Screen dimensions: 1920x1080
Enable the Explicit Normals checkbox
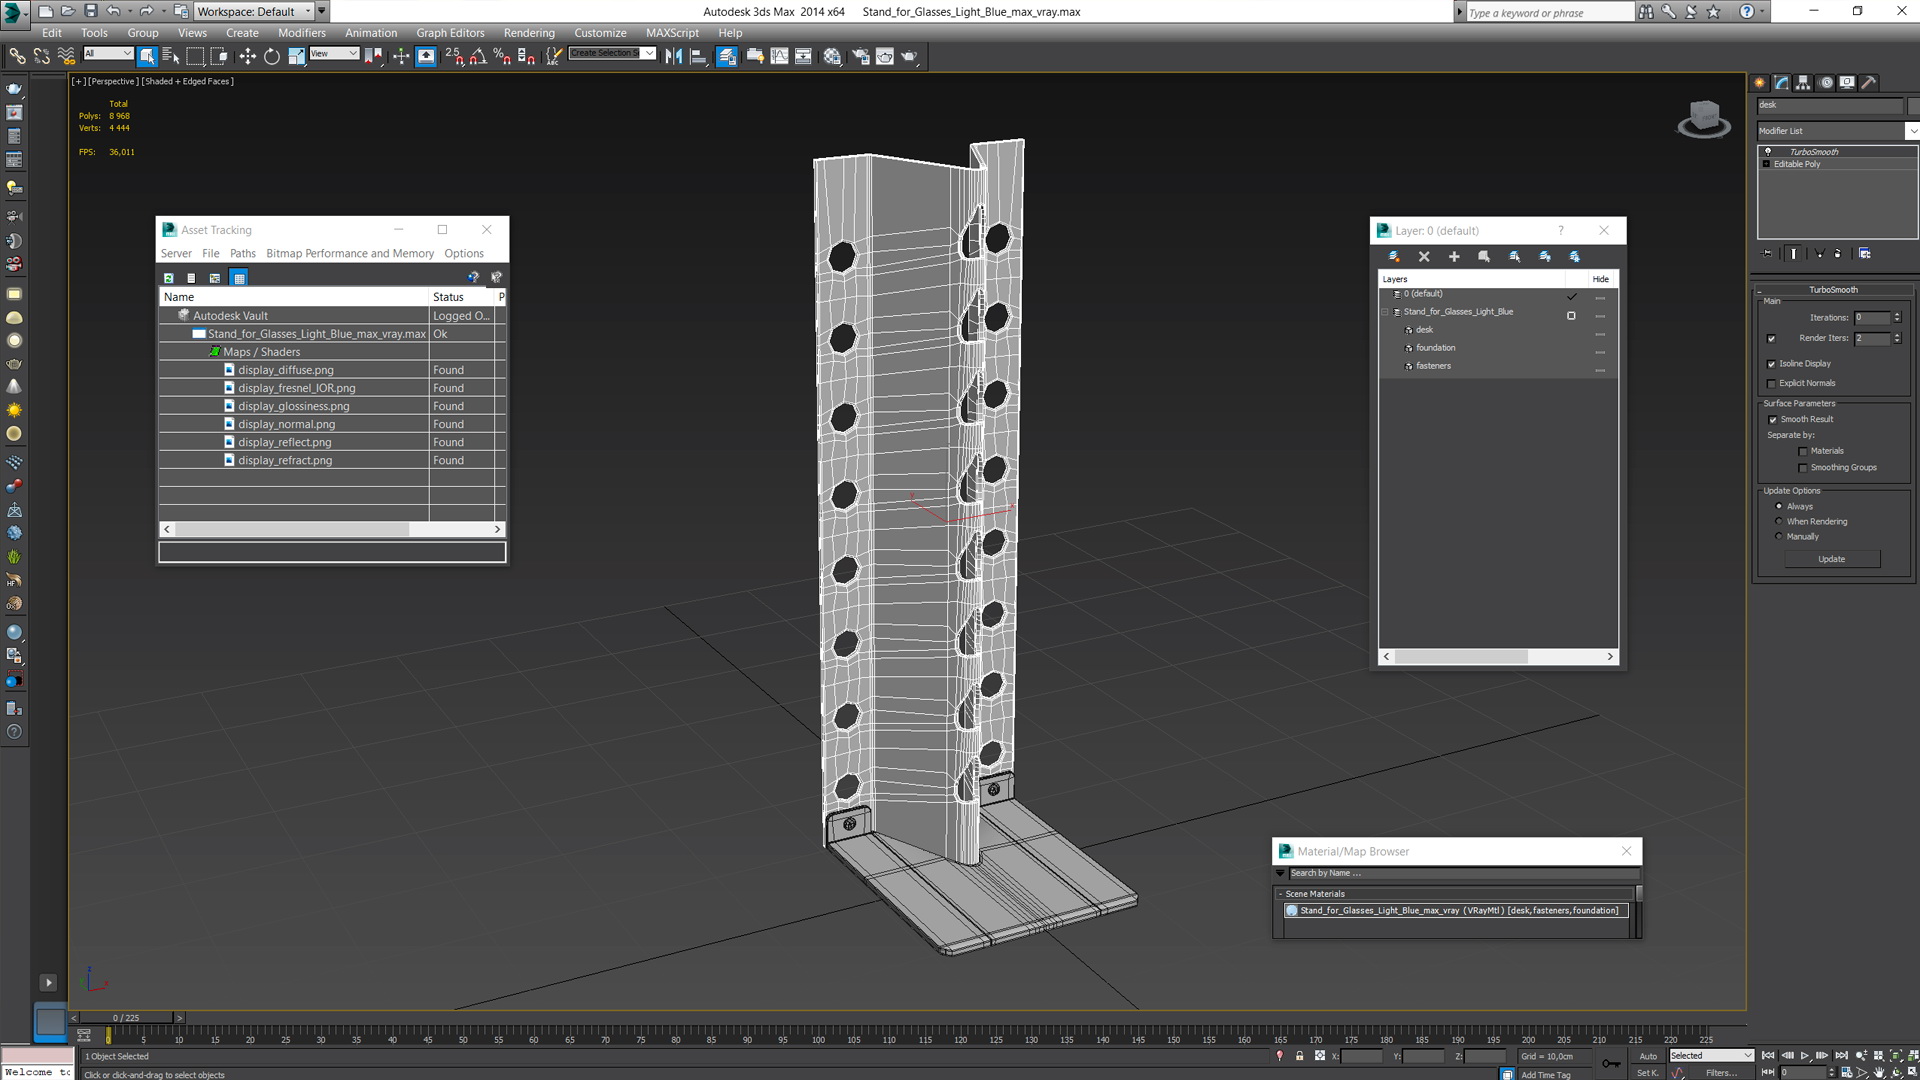pos(1772,383)
